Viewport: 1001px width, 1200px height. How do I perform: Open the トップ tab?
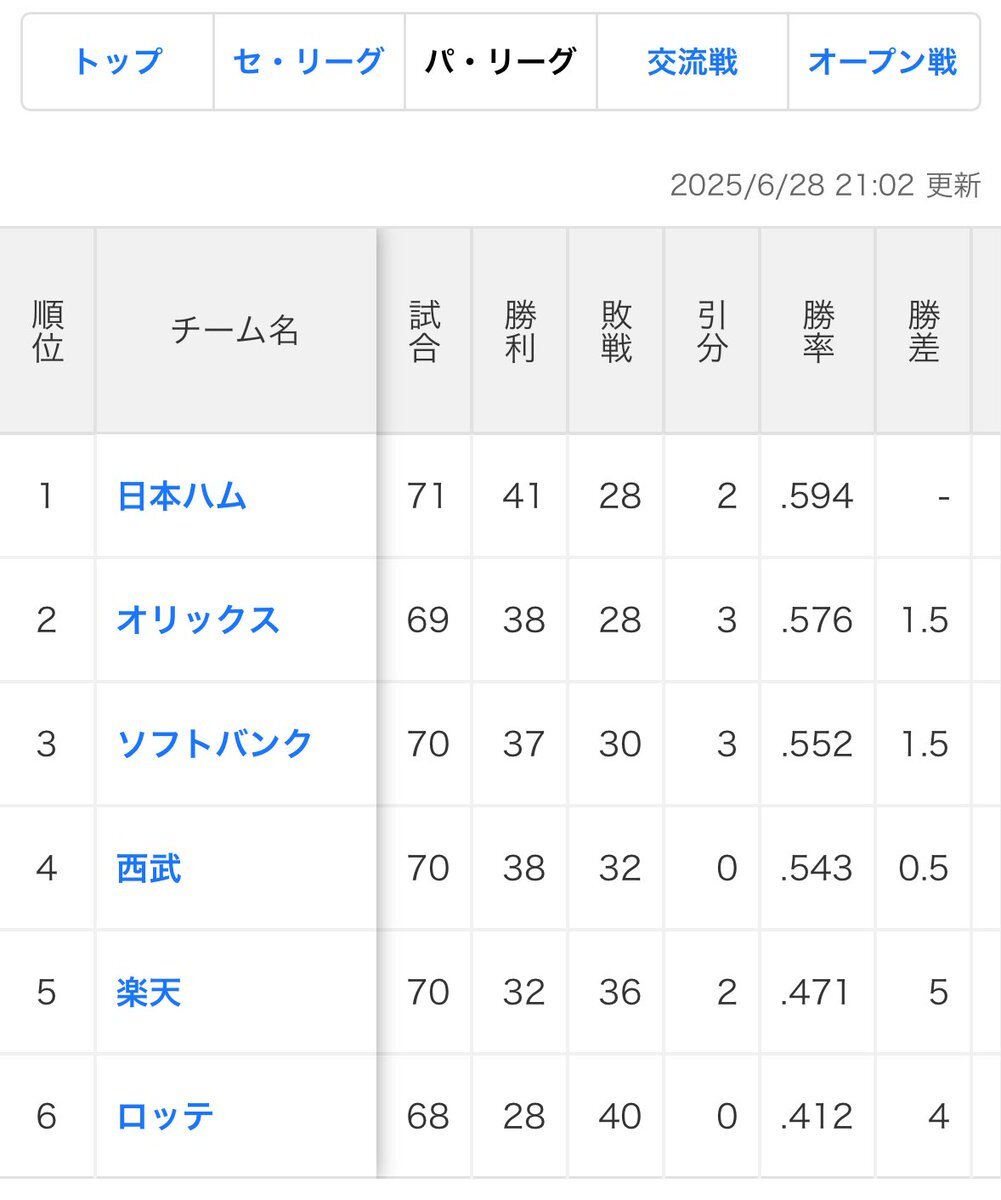tap(117, 62)
